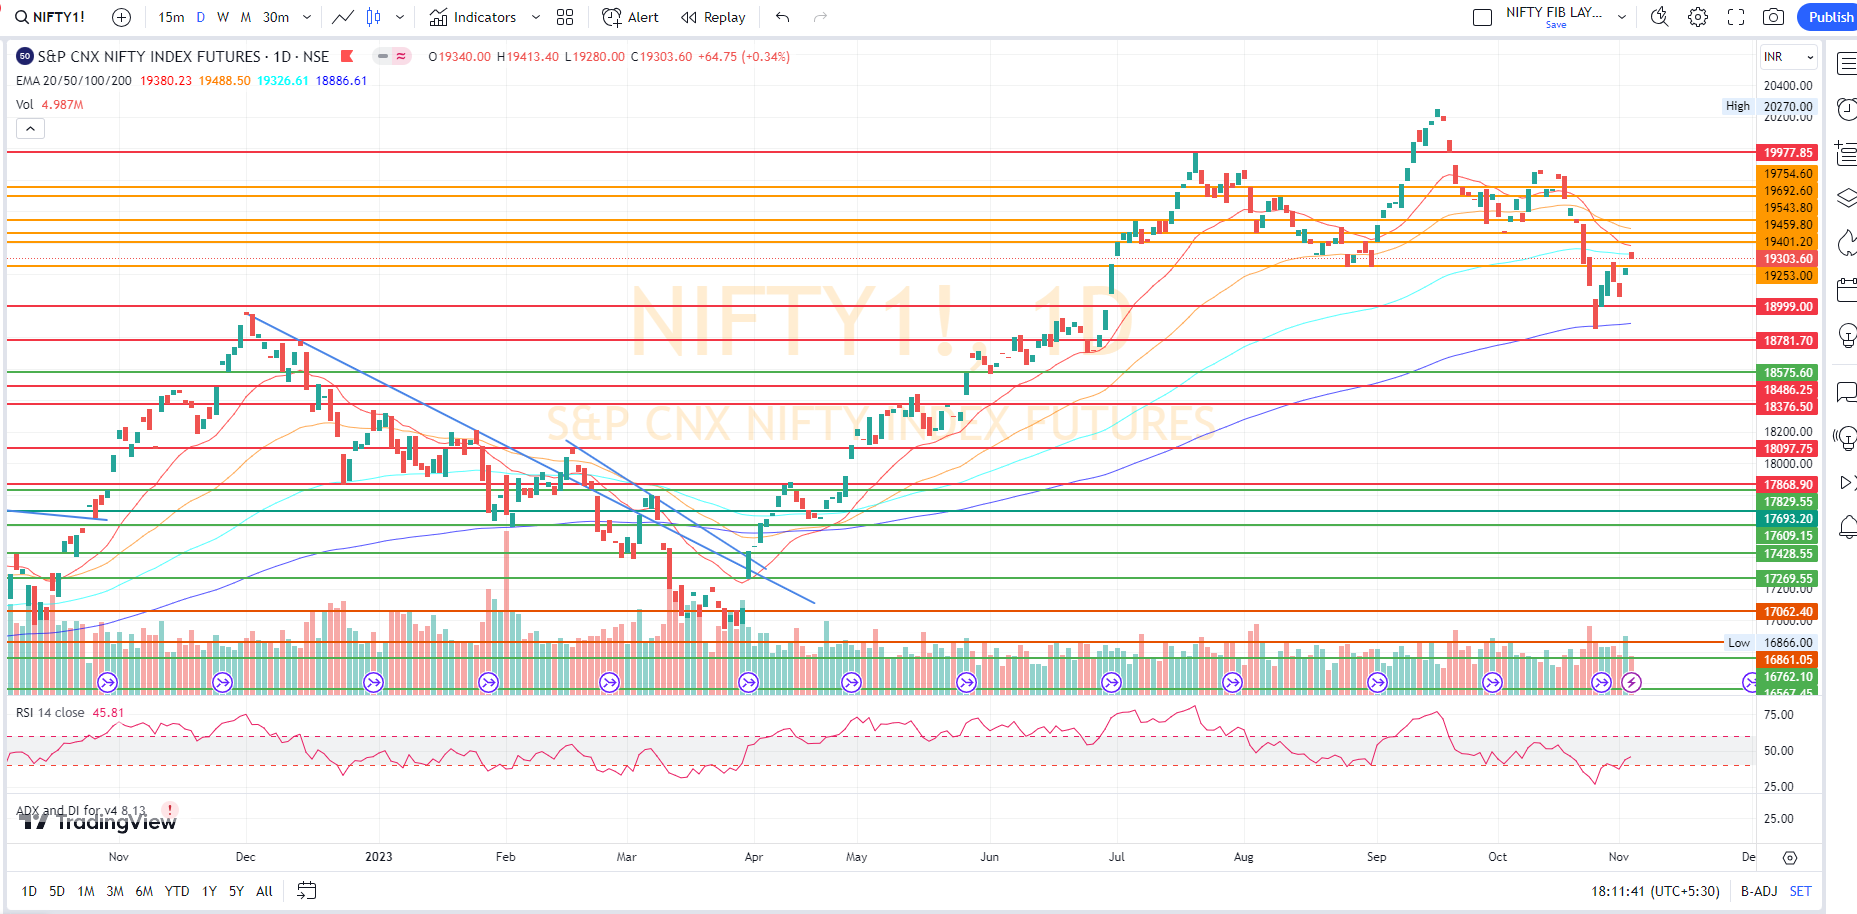The height and width of the screenshot is (914, 1857).
Task: Open the go-to-date calendar icon
Action: click(x=307, y=891)
